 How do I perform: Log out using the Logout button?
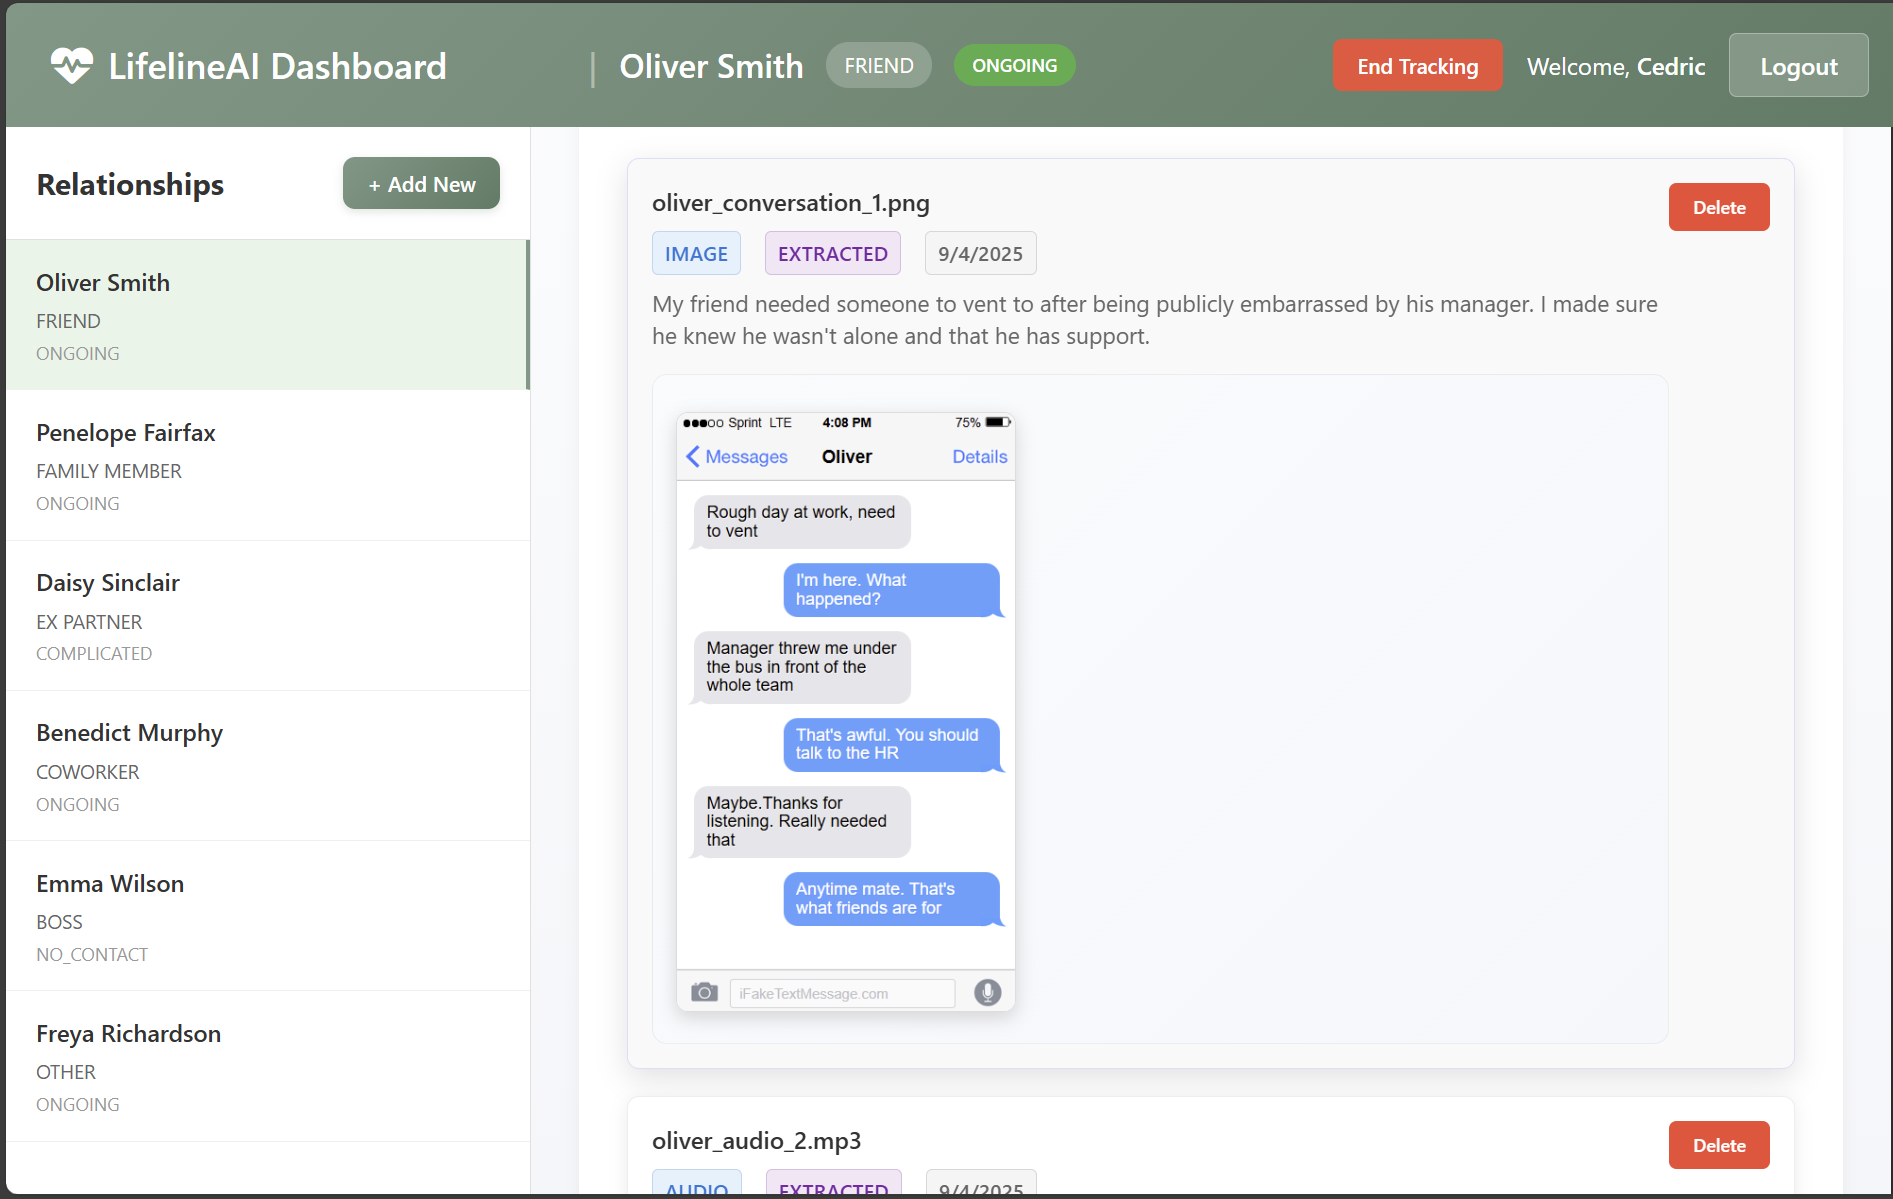pos(1798,66)
